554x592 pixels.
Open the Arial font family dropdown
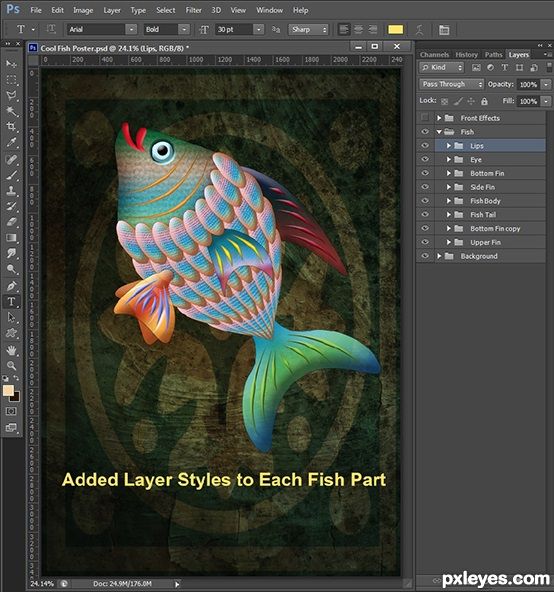(x=102, y=29)
